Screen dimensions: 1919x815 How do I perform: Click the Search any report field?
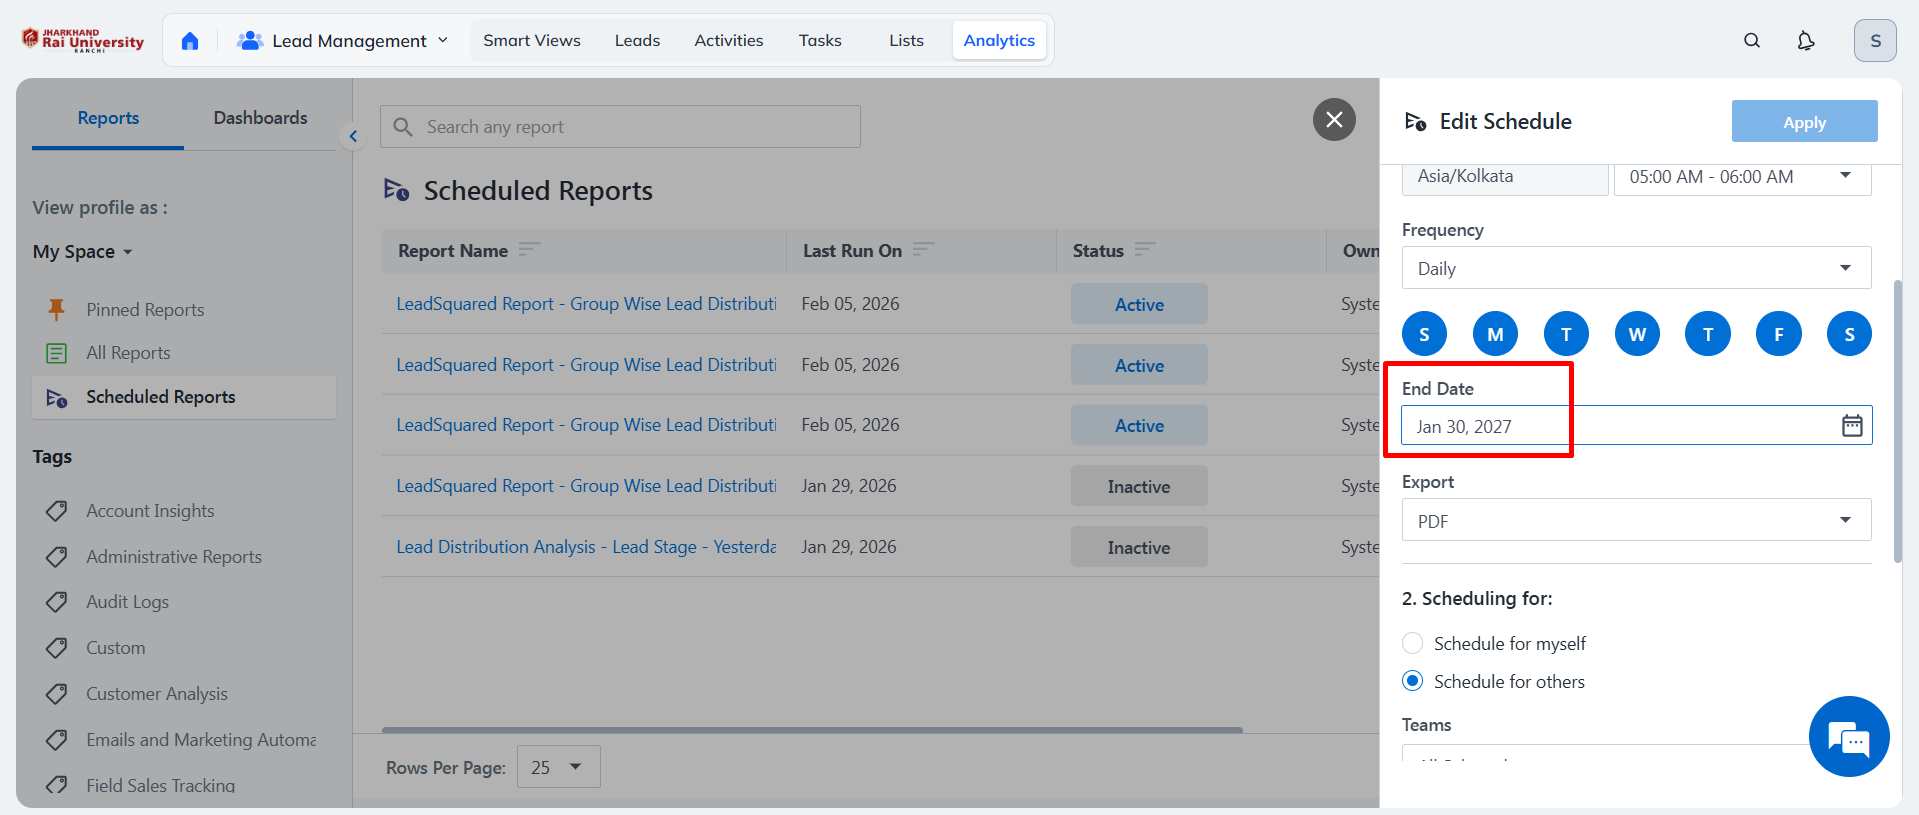click(x=620, y=127)
